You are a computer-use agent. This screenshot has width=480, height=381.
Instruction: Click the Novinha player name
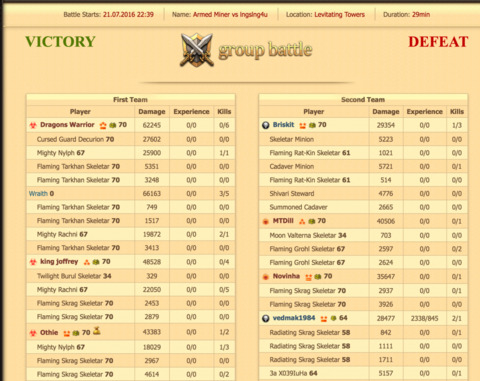point(286,276)
